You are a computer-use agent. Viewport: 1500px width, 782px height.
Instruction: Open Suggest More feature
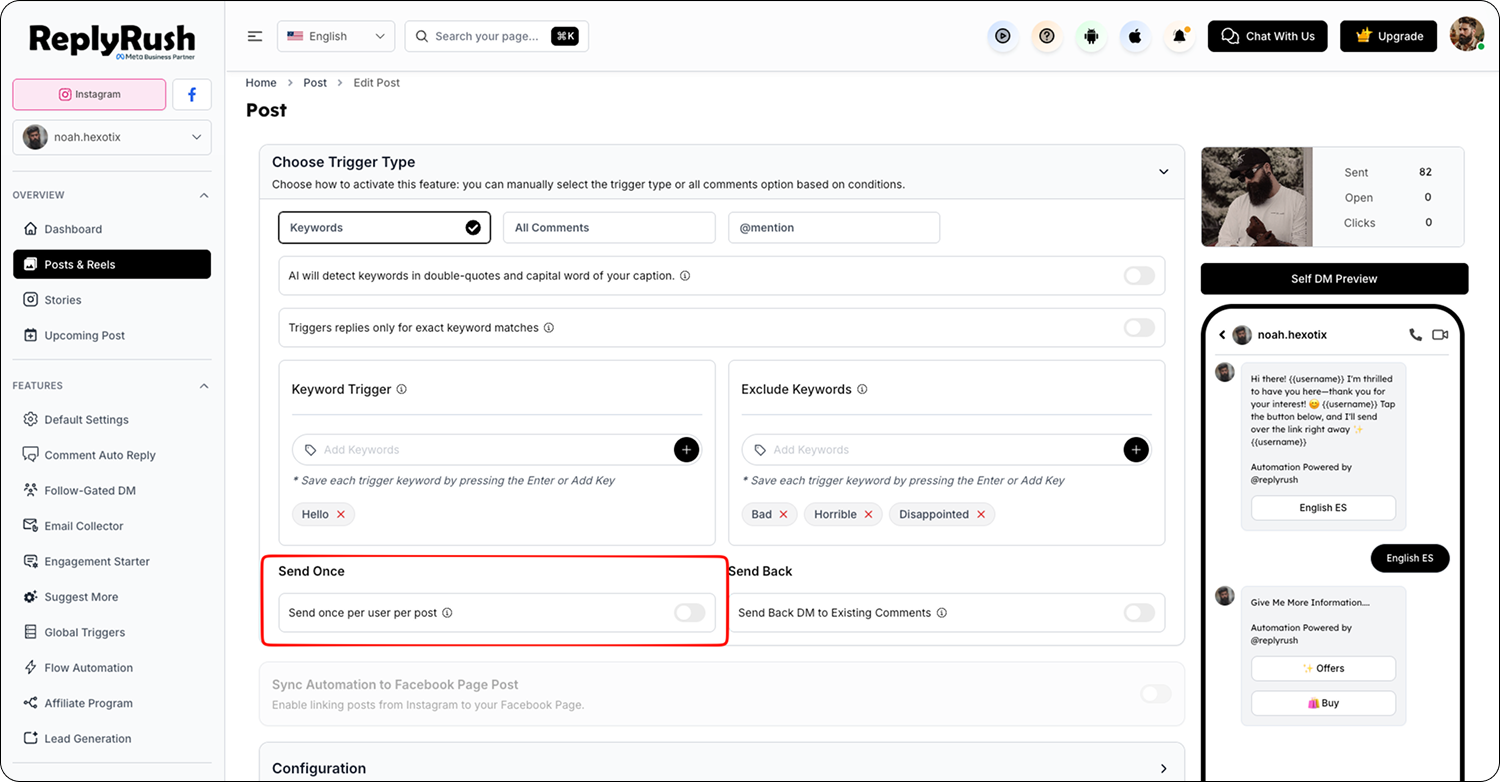112,597
